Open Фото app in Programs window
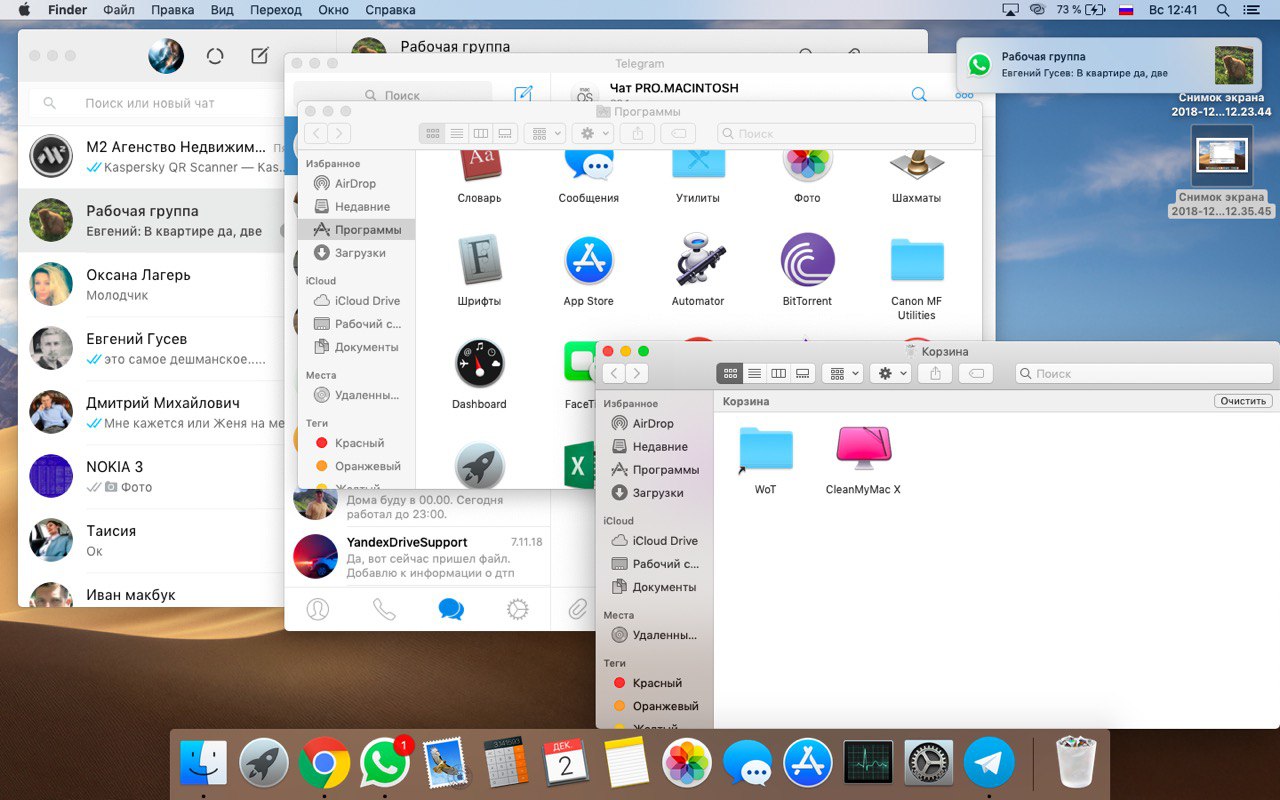Screen dimensions: 1280x800 point(807,165)
